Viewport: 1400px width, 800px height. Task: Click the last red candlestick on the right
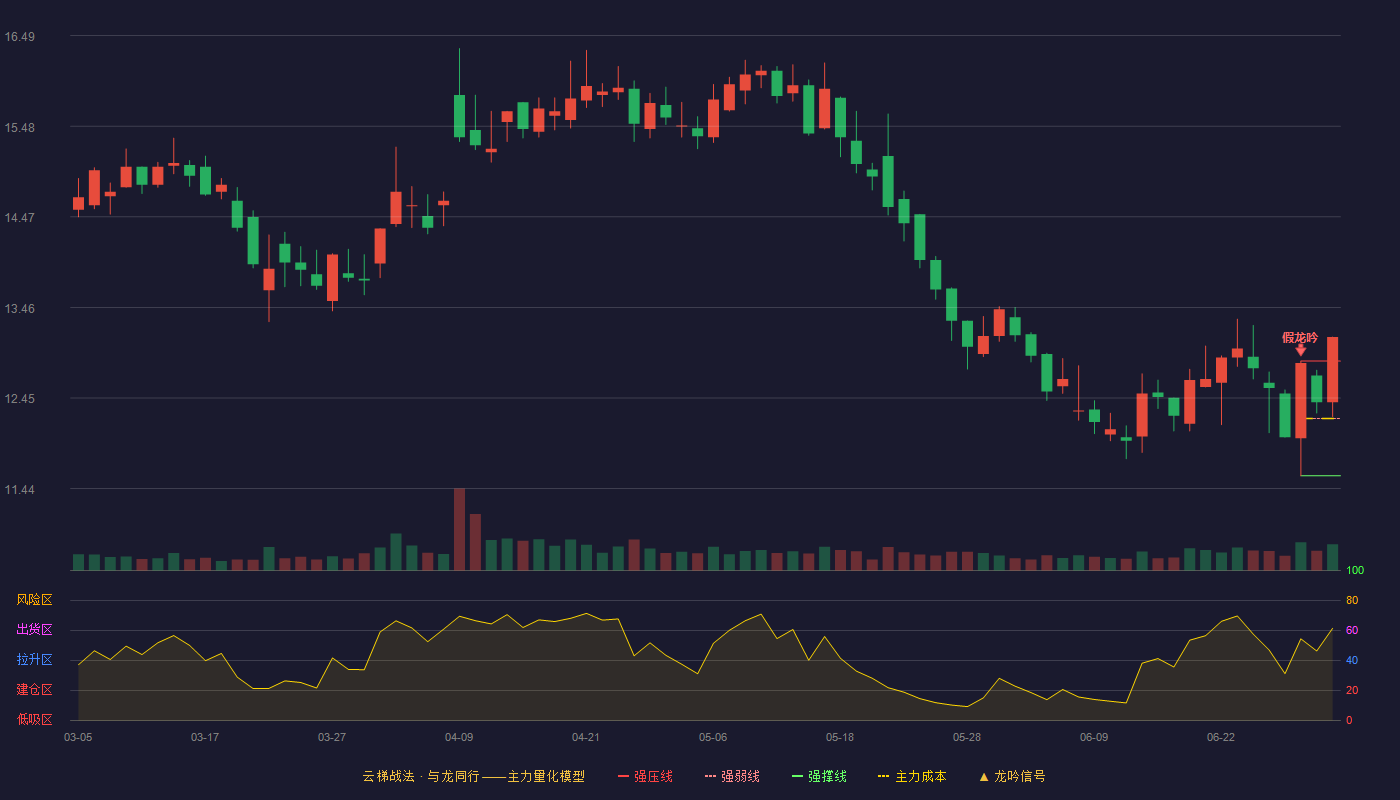(1332, 370)
